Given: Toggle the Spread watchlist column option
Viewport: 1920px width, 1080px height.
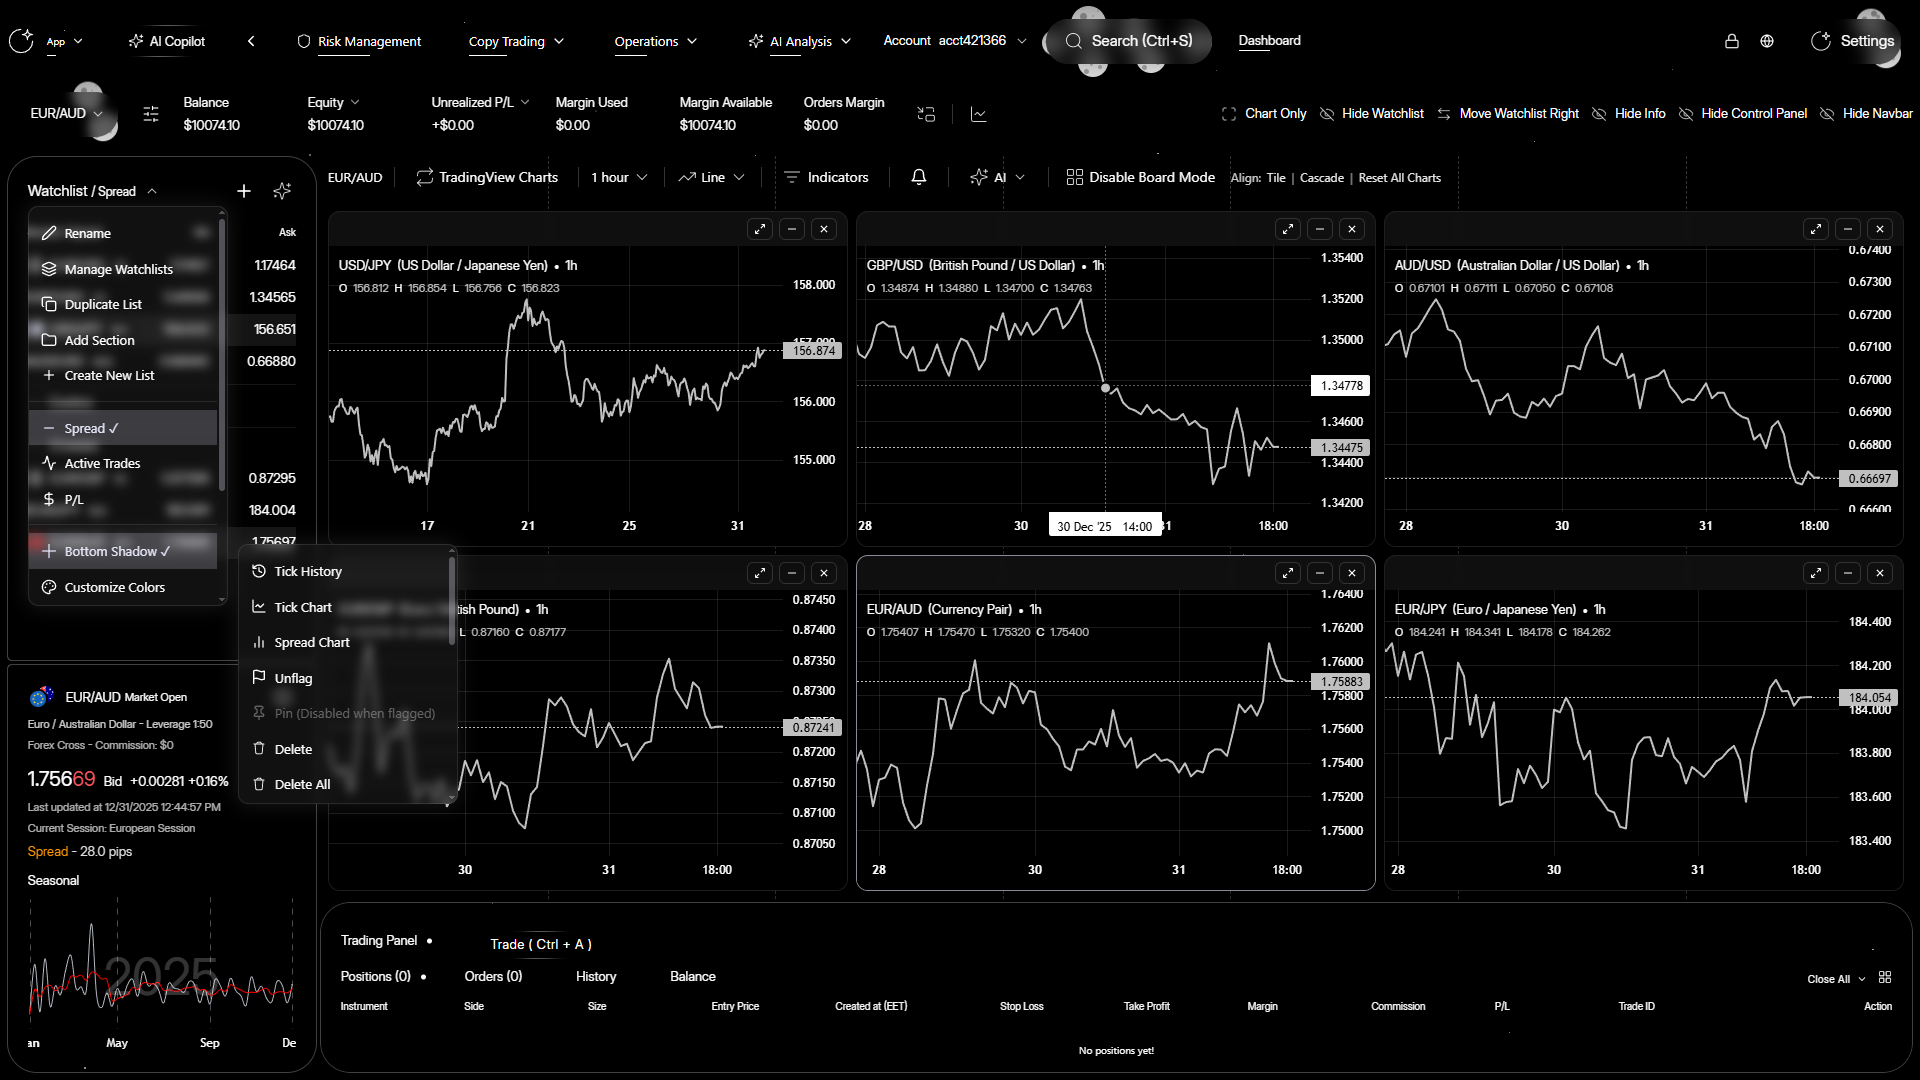Looking at the screenshot, I should (90, 428).
